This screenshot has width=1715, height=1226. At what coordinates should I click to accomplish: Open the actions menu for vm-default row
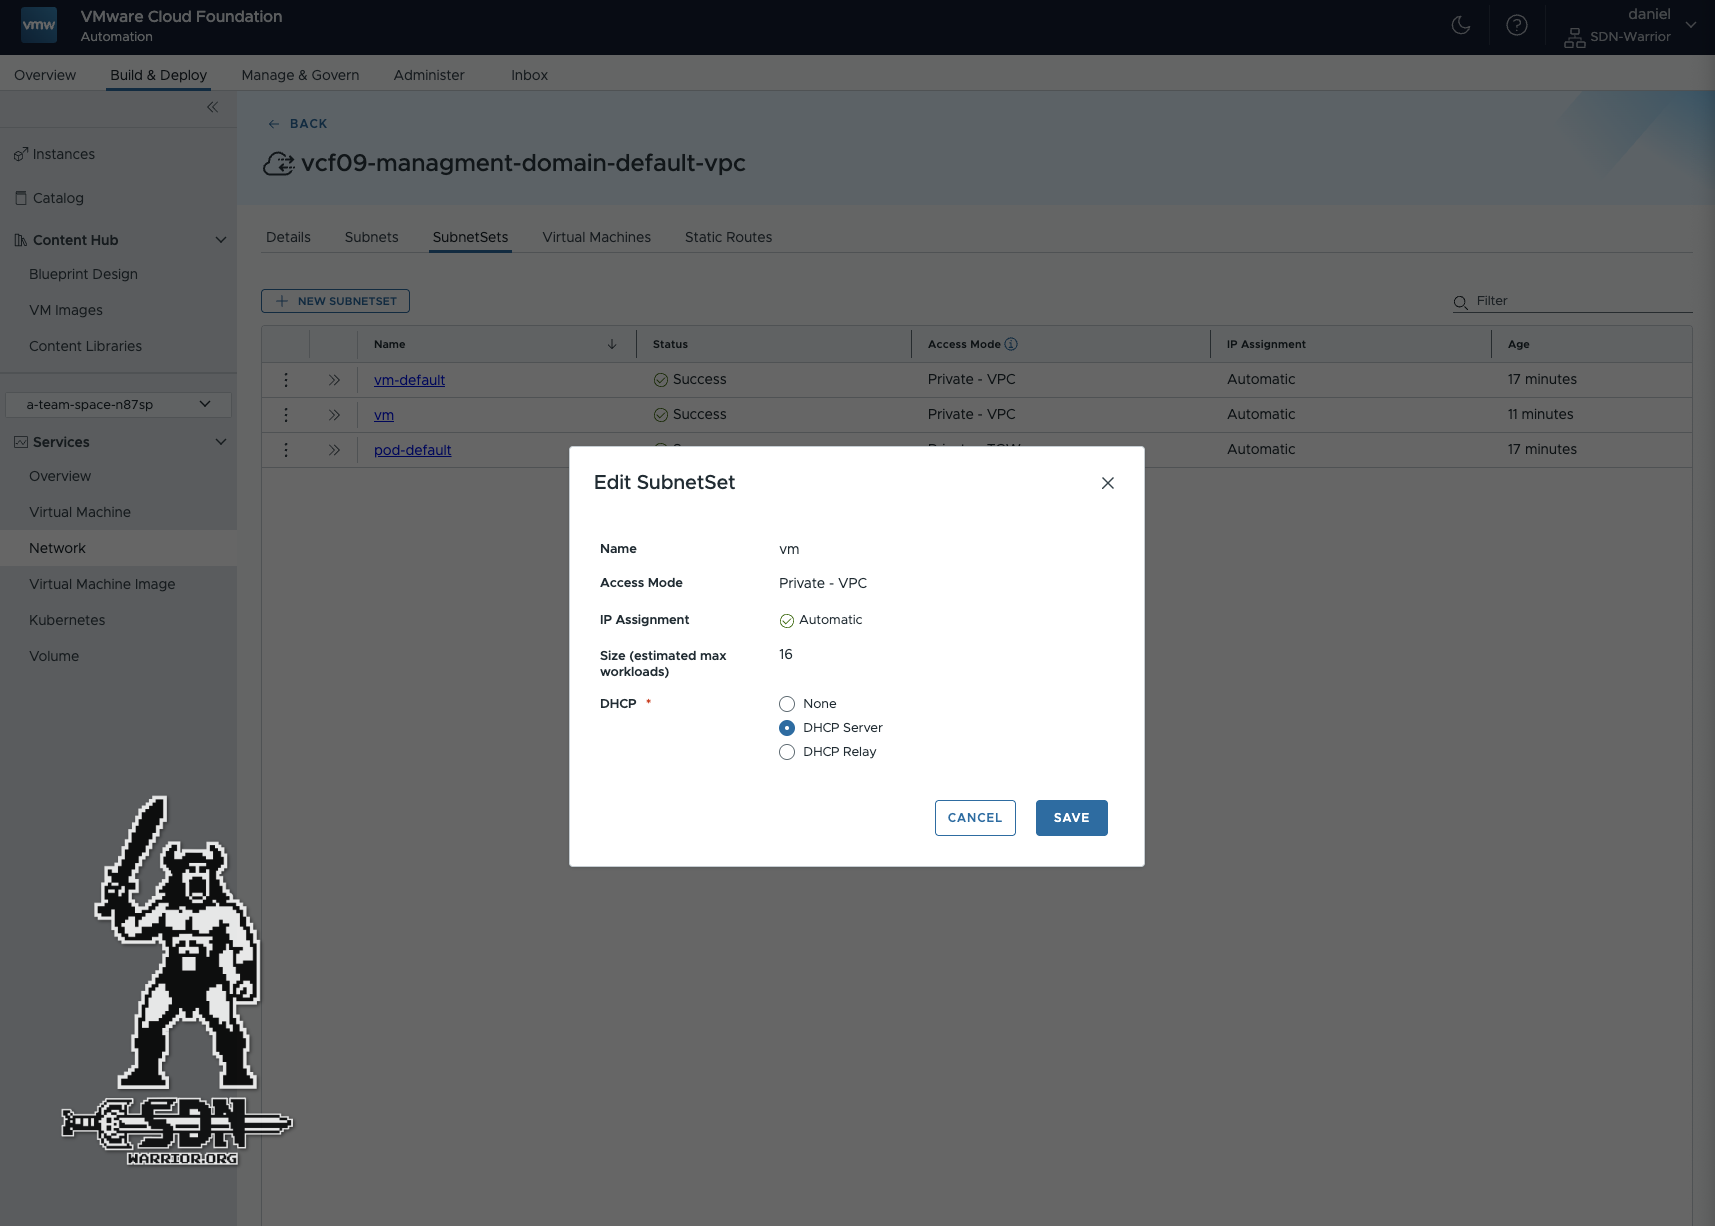[286, 380]
